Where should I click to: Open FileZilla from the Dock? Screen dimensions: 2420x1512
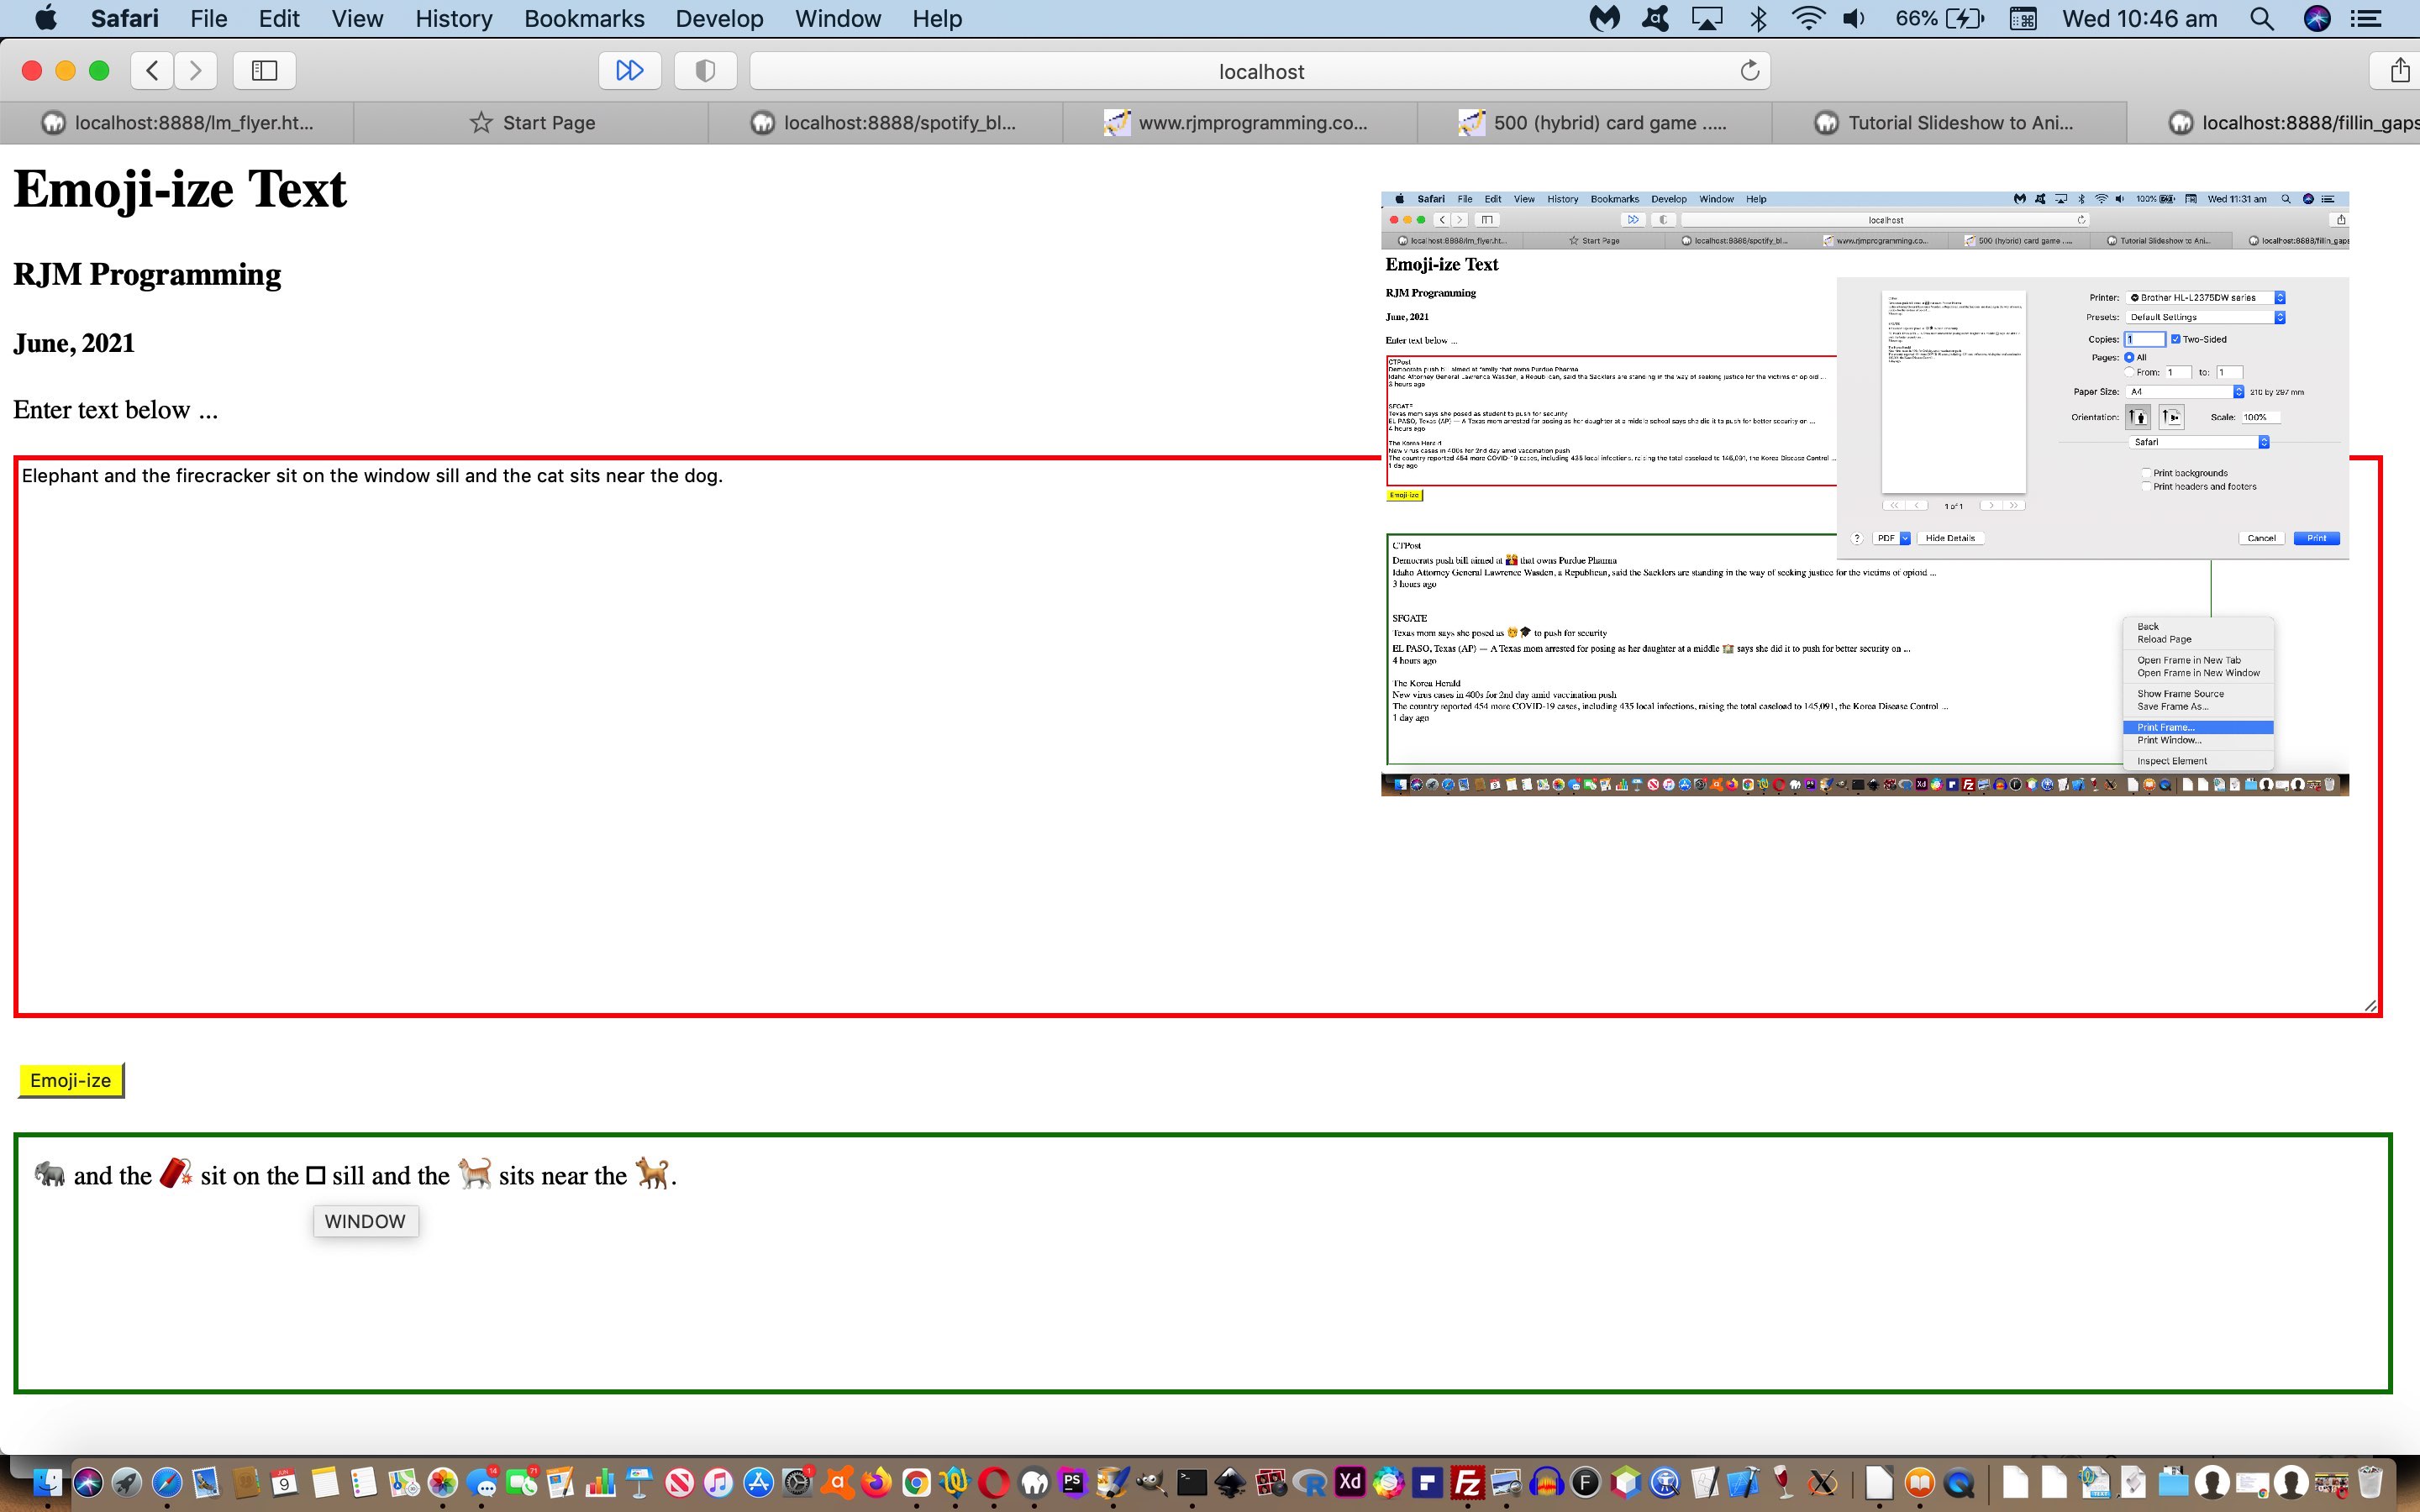click(1467, 1482)
